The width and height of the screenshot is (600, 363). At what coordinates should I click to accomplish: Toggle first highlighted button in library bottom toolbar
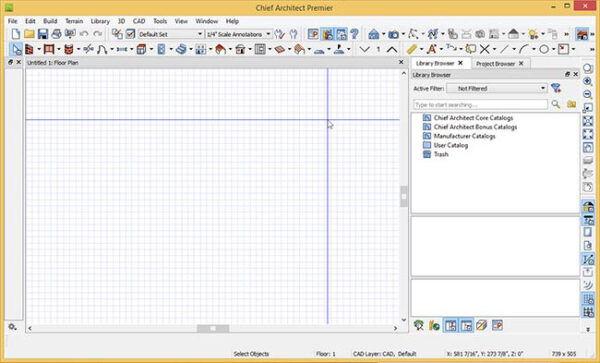click(x=451, y=326)
